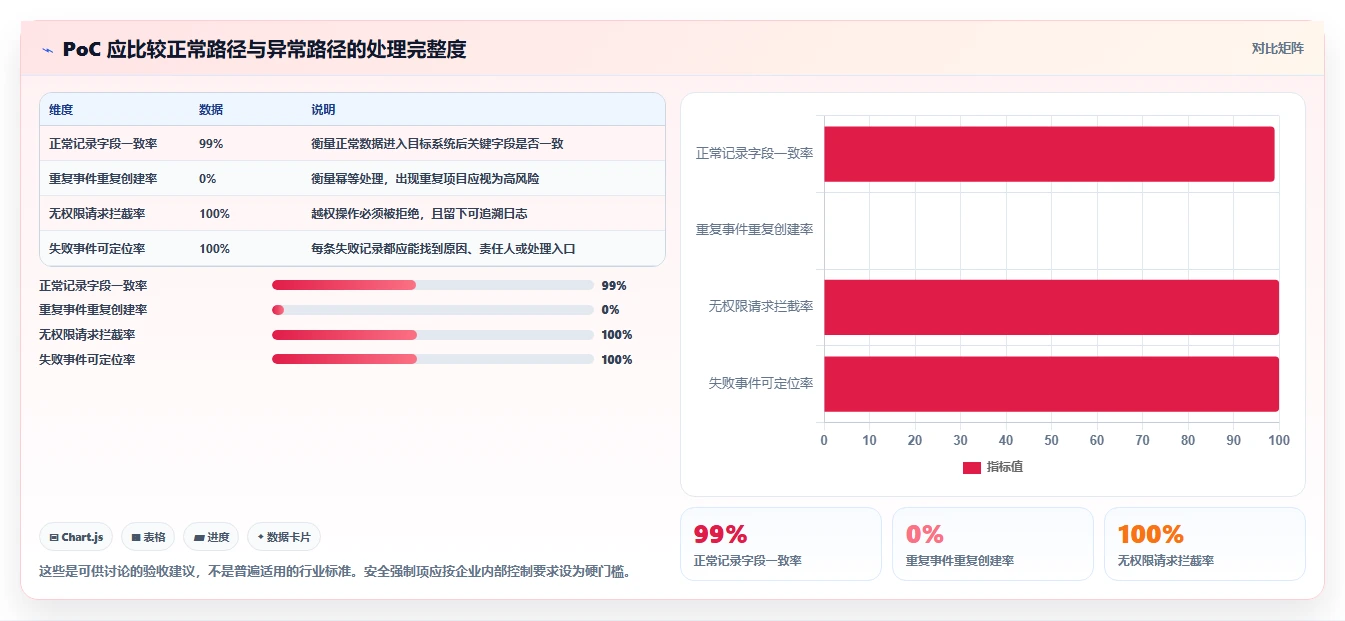
Task: Click the 重复事件重复创建率 chart axis label
Action: click(x=754, y=230)
